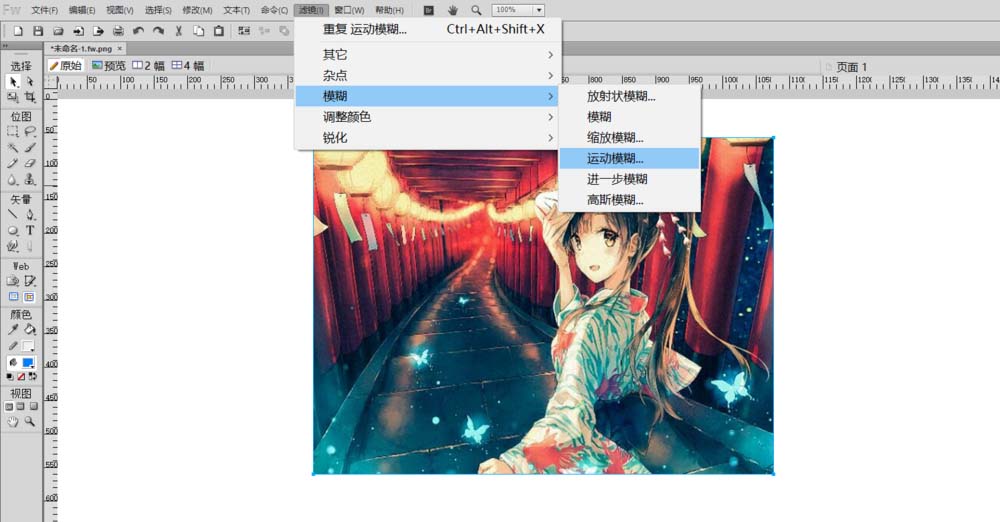Select the Scale tool
1000x522 pixels.
tap(13, 98)
